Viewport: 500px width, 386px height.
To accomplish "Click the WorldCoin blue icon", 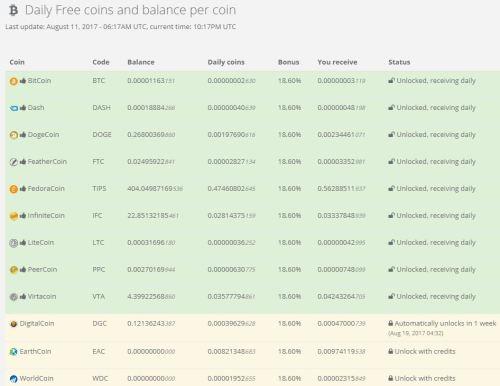I will [13, 378].
